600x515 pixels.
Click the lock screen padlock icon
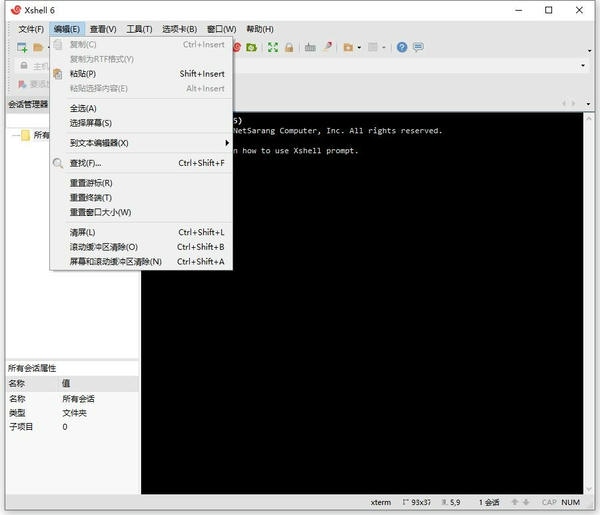click(289, 47)
